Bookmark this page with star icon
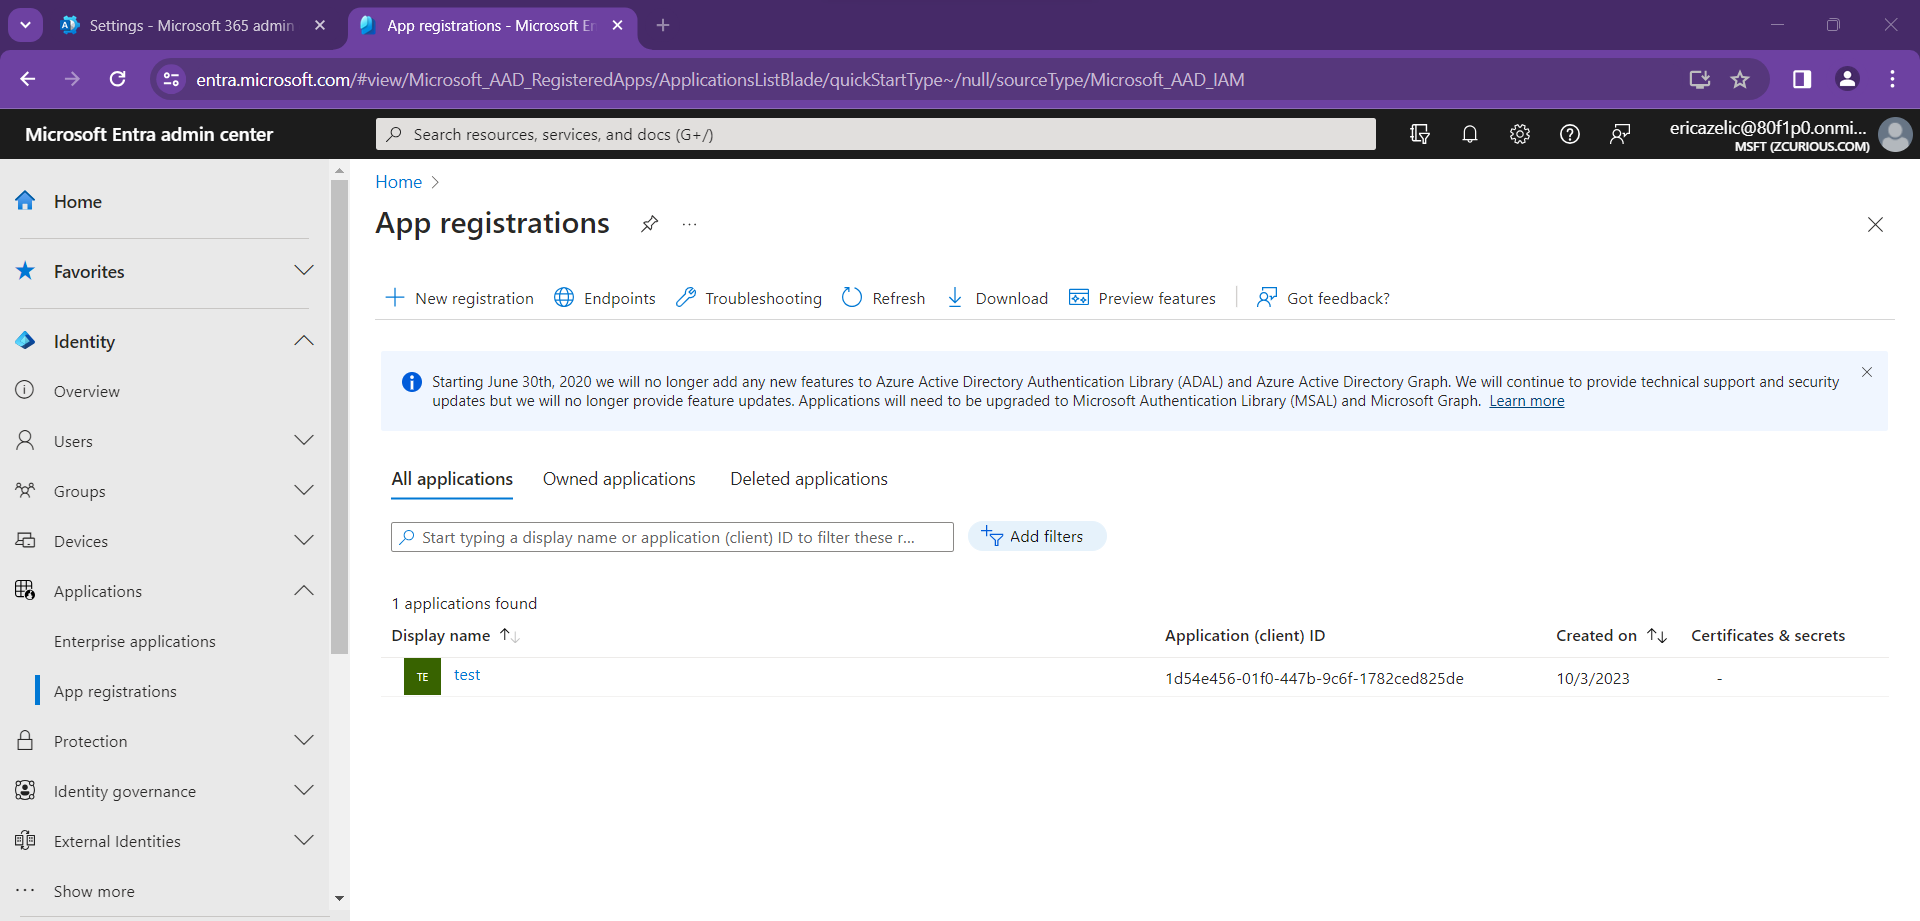 point(1740,79)
